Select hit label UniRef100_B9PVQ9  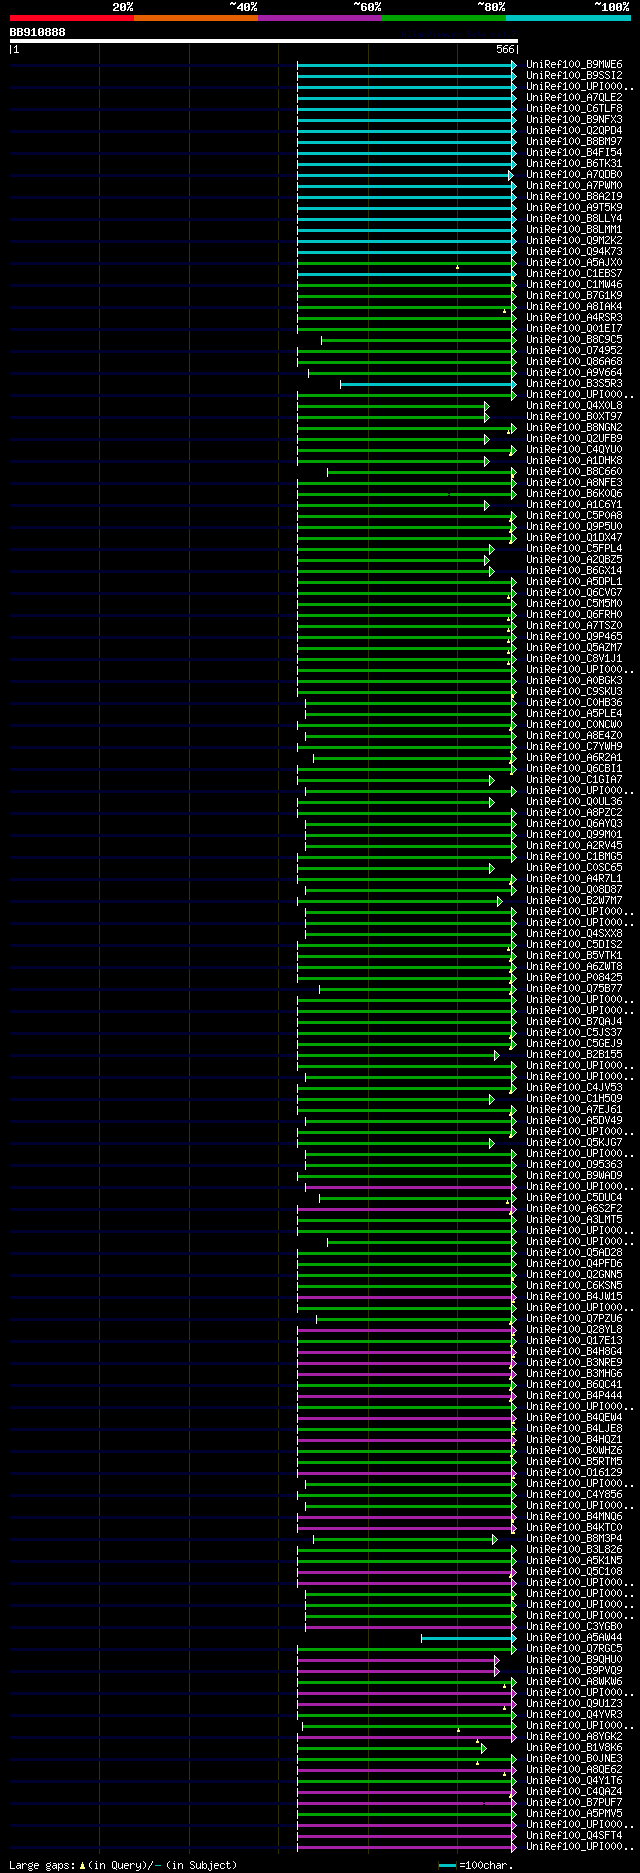[574, 1670]
